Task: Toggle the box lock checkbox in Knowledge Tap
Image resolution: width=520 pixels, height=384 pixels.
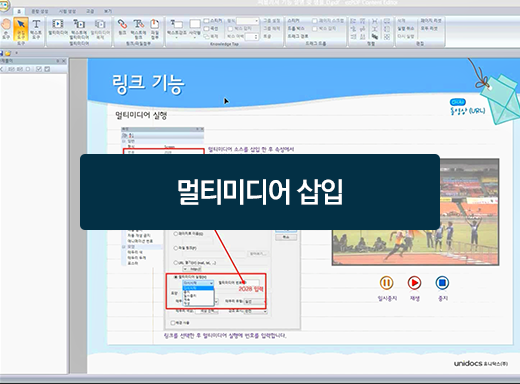Action: 230,29
